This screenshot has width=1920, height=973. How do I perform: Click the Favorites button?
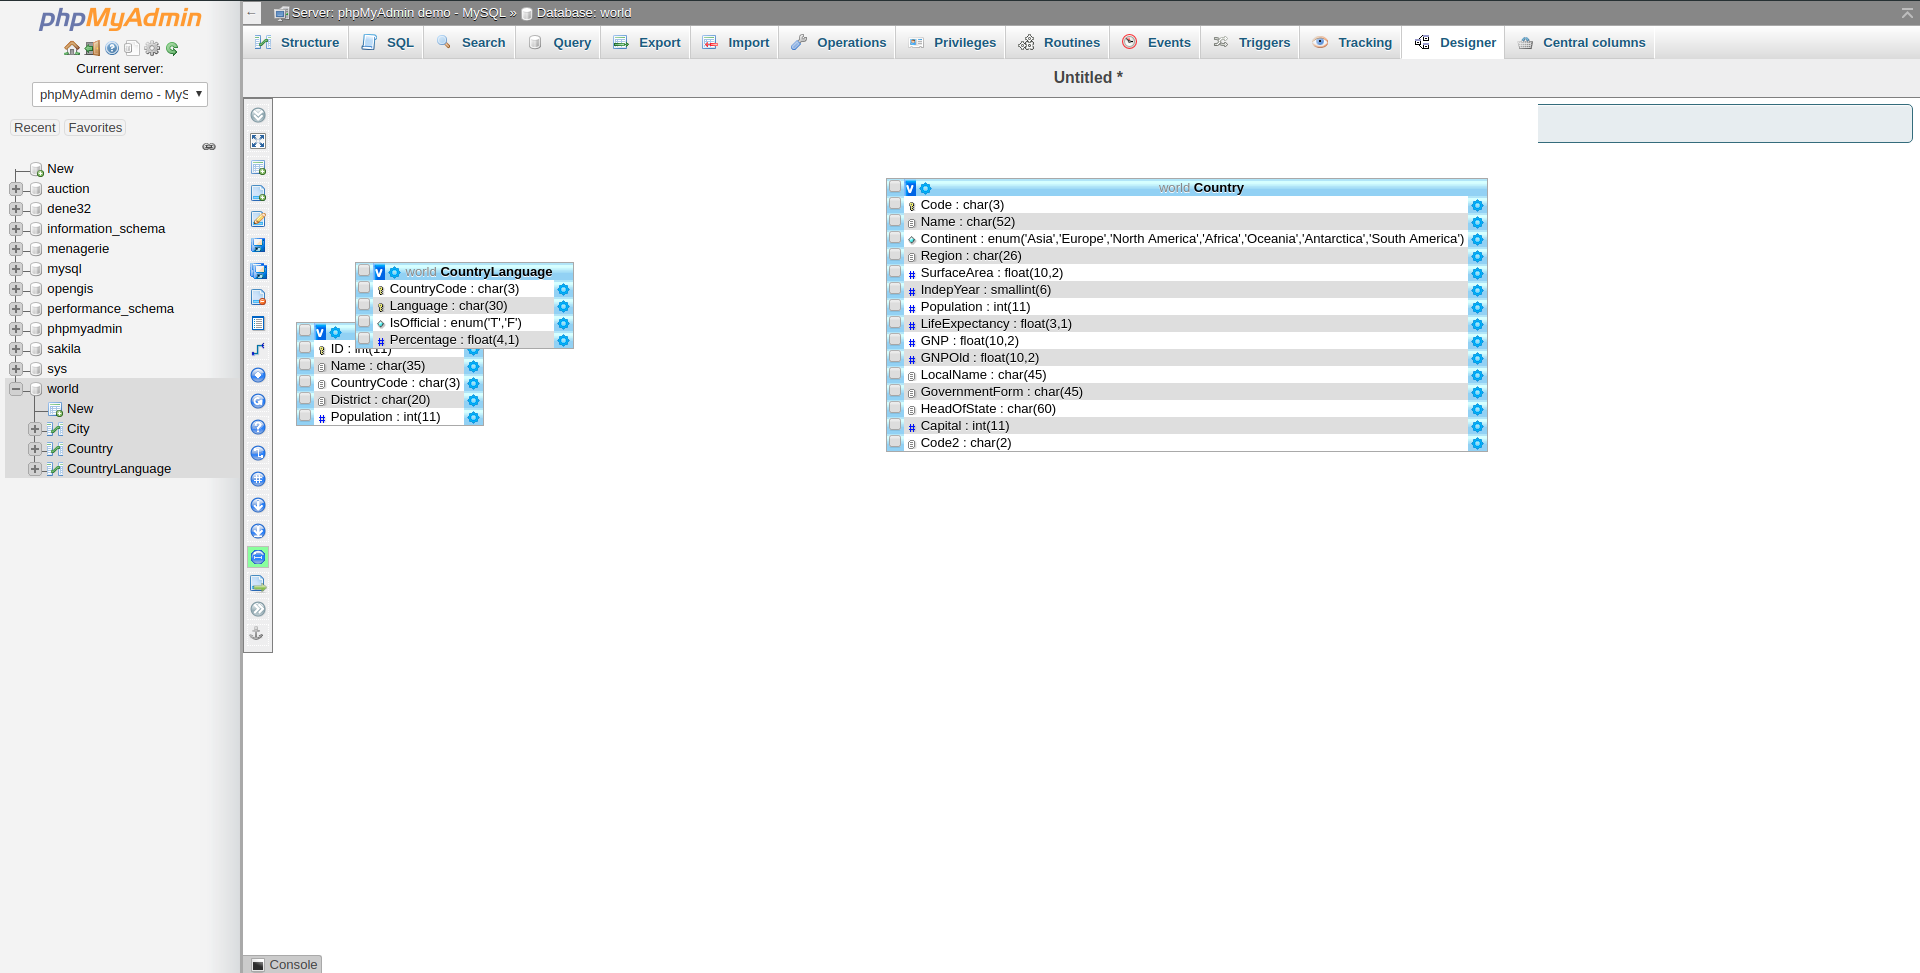click(x=95, y=127)
